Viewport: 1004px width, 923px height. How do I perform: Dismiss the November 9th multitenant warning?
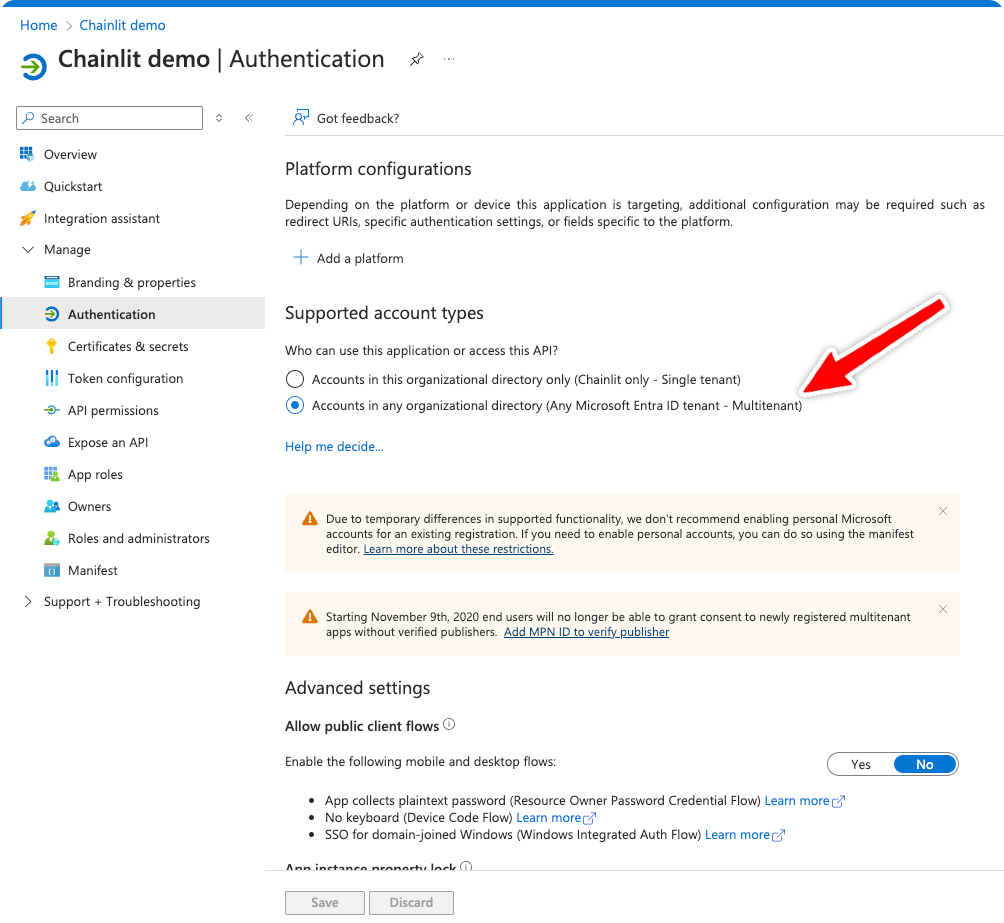(x=943, y=609)
